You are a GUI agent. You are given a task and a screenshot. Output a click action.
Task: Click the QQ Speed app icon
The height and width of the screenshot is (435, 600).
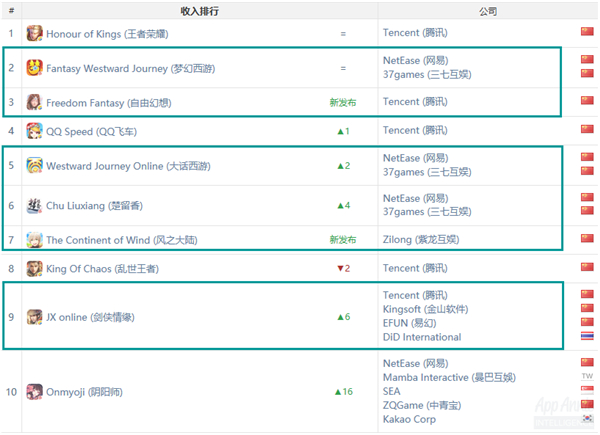[x=34, y=131]
